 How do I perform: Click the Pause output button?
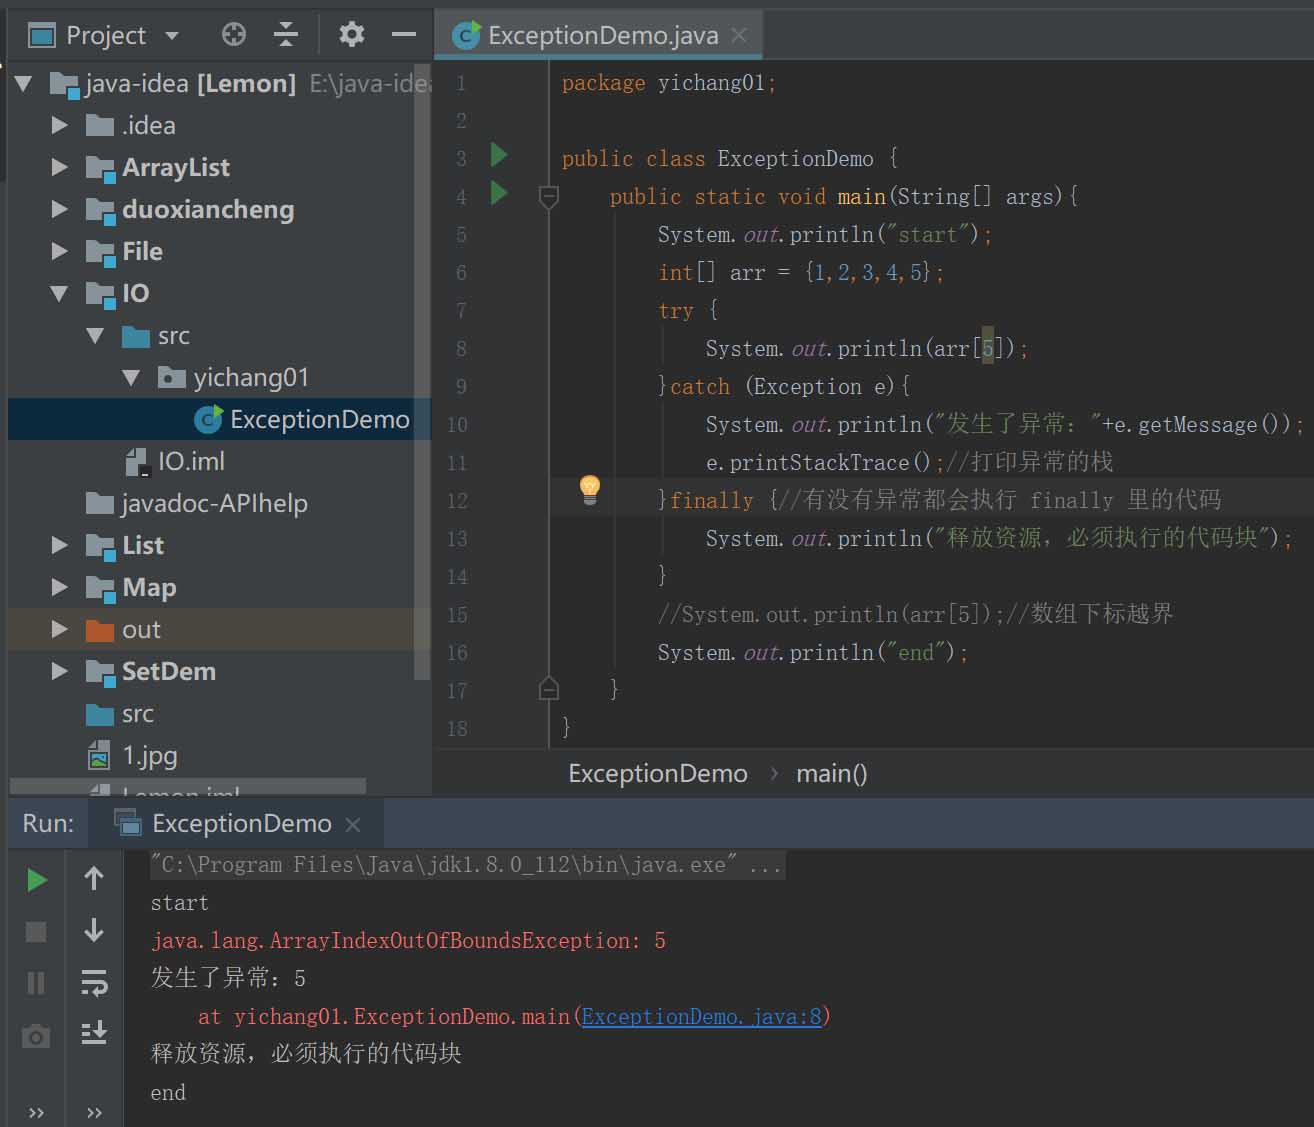(x=36, y=983)
